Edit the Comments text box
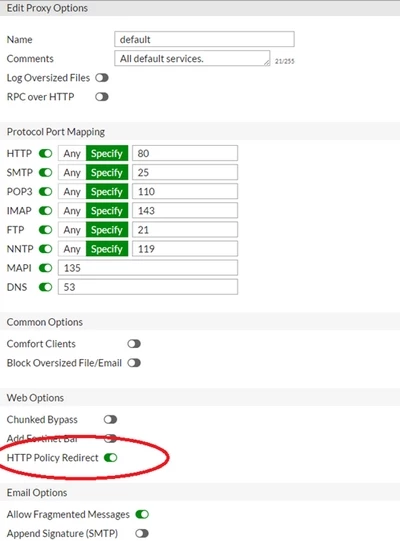 click(192, 58)
